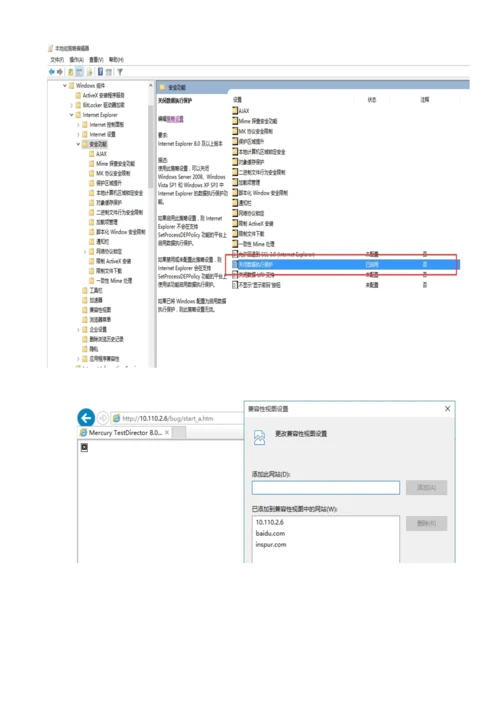Collapse the Internet Explorer tree node

(x=71, y=115)
